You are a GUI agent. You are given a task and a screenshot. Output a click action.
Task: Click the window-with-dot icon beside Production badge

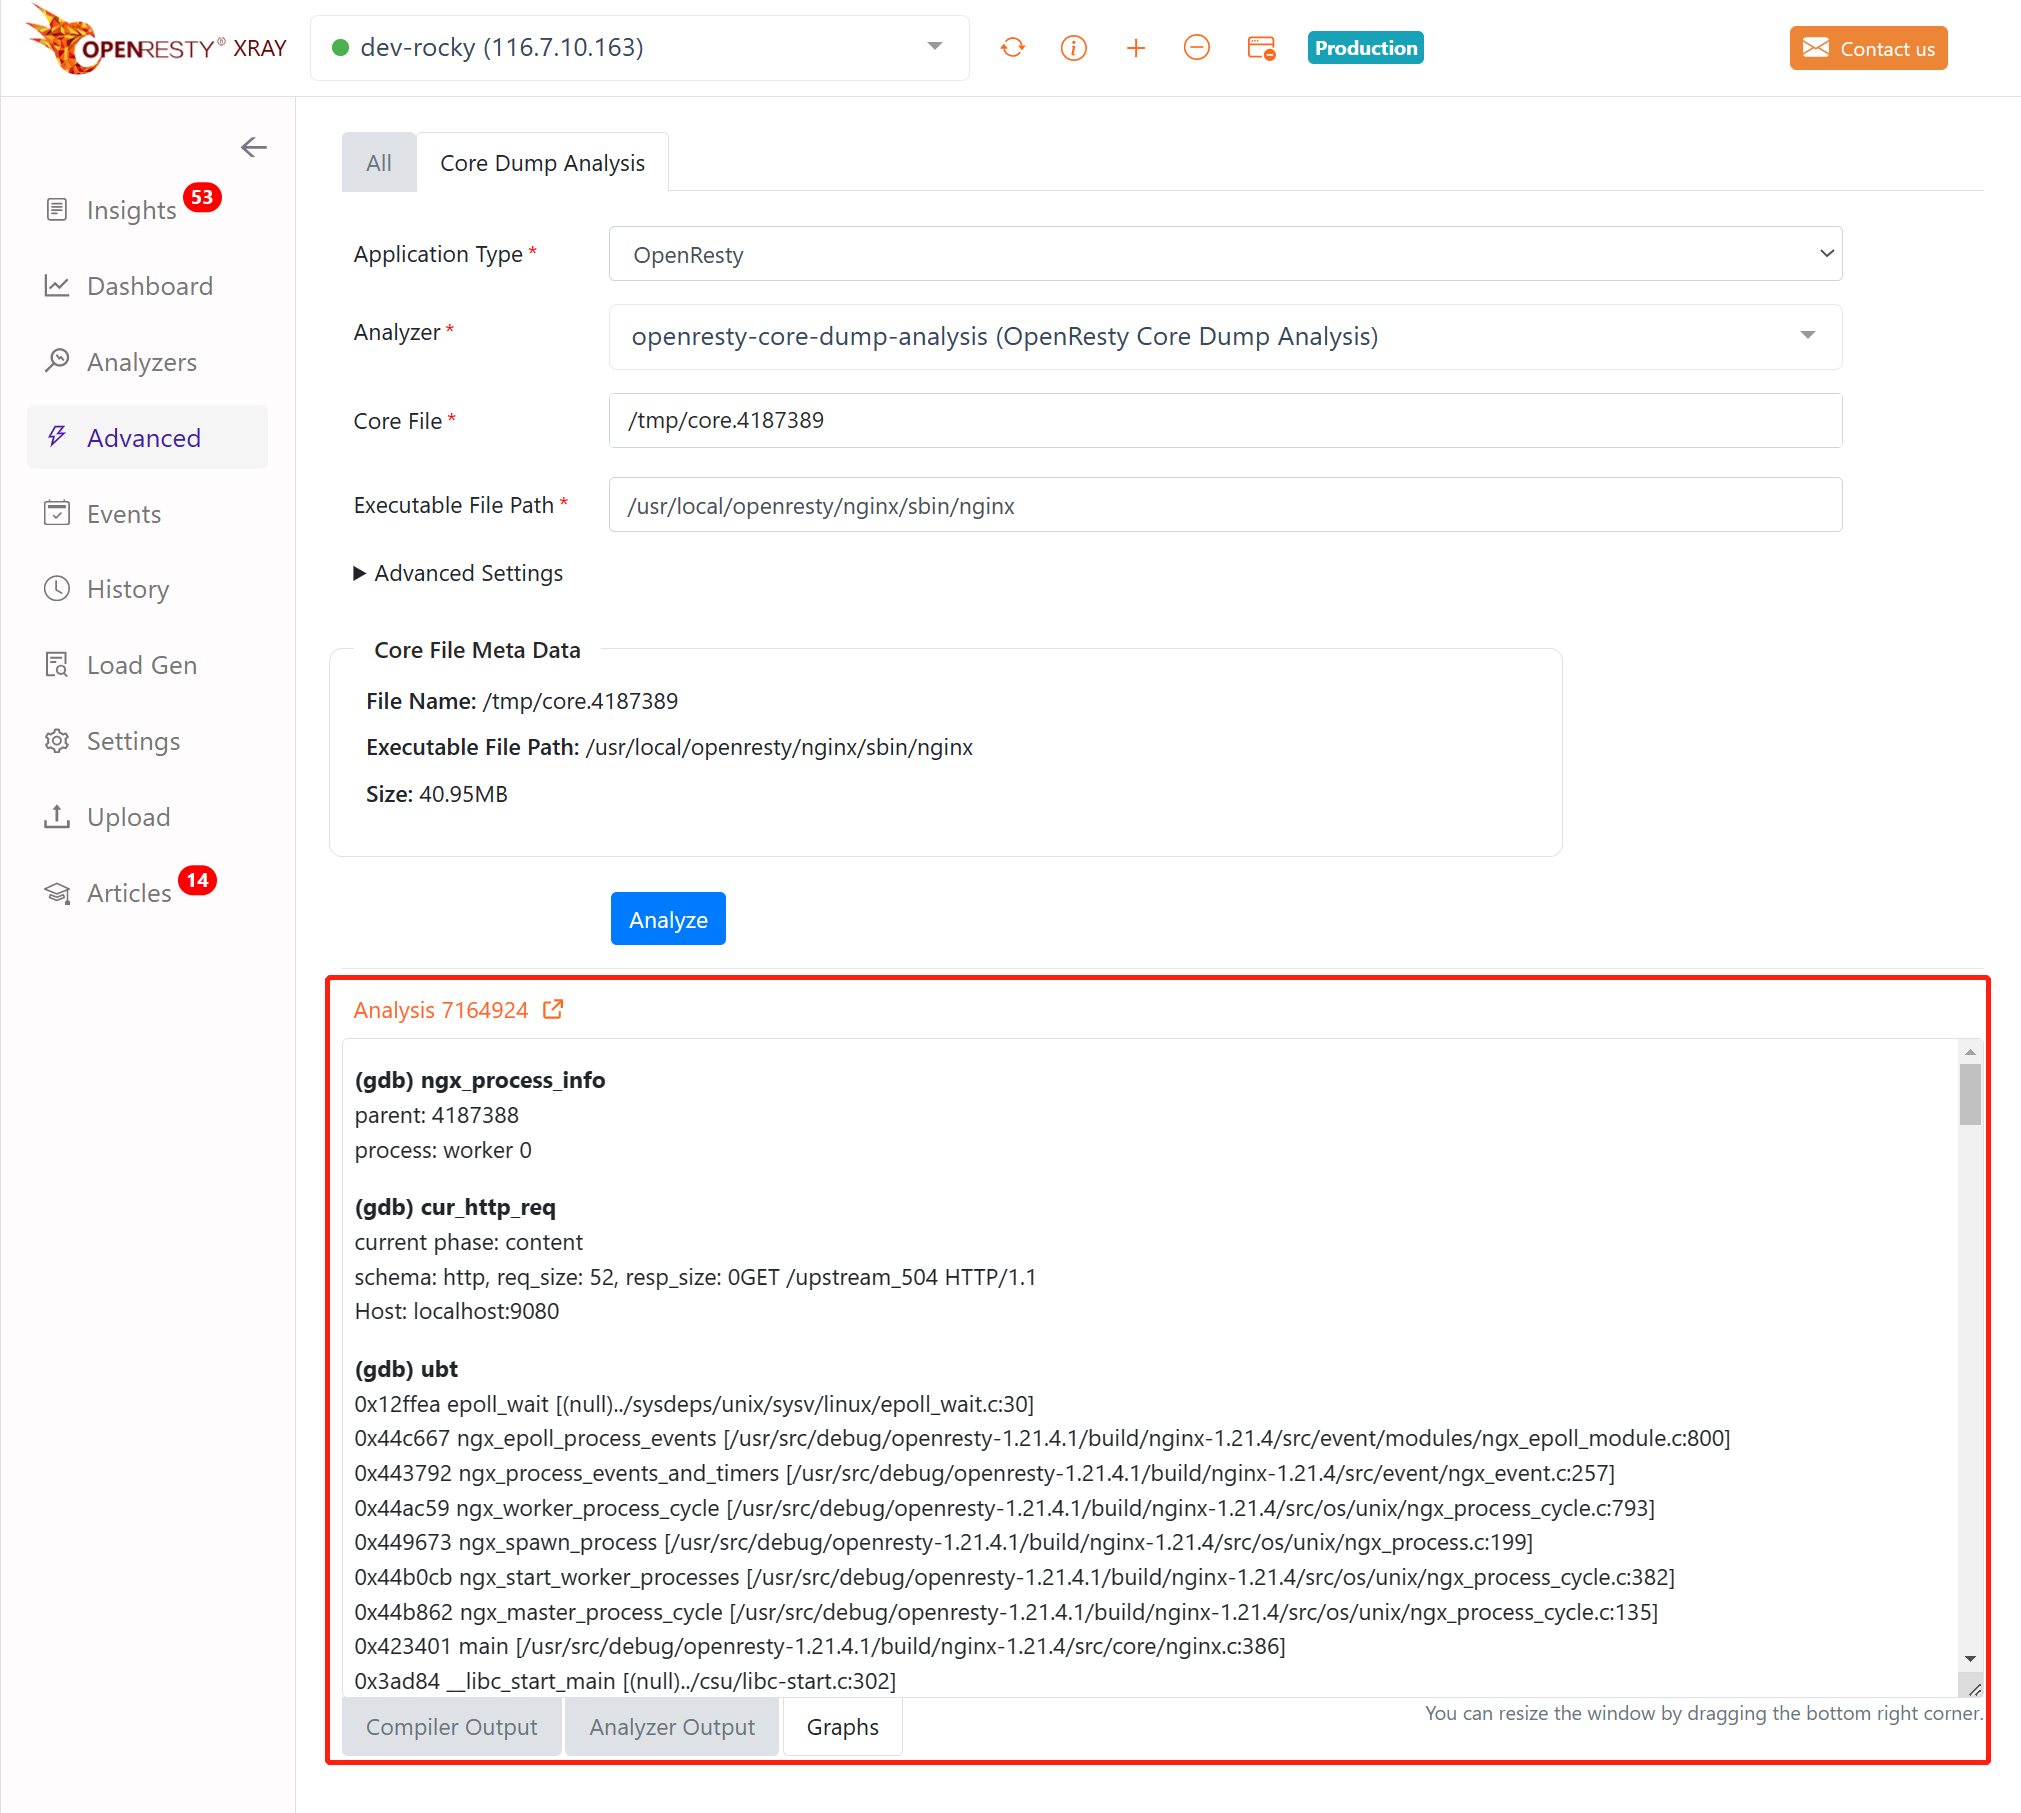[1261, 48]
